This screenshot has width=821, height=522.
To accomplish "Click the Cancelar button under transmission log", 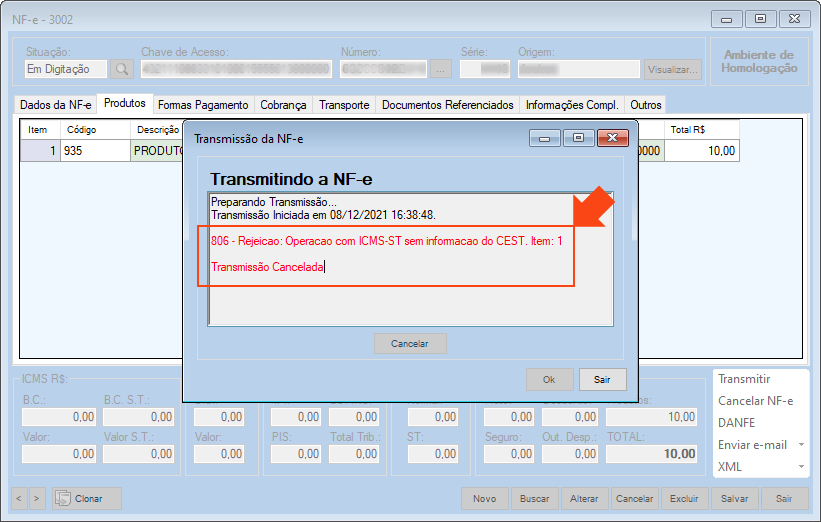I will tap(410, 344).
